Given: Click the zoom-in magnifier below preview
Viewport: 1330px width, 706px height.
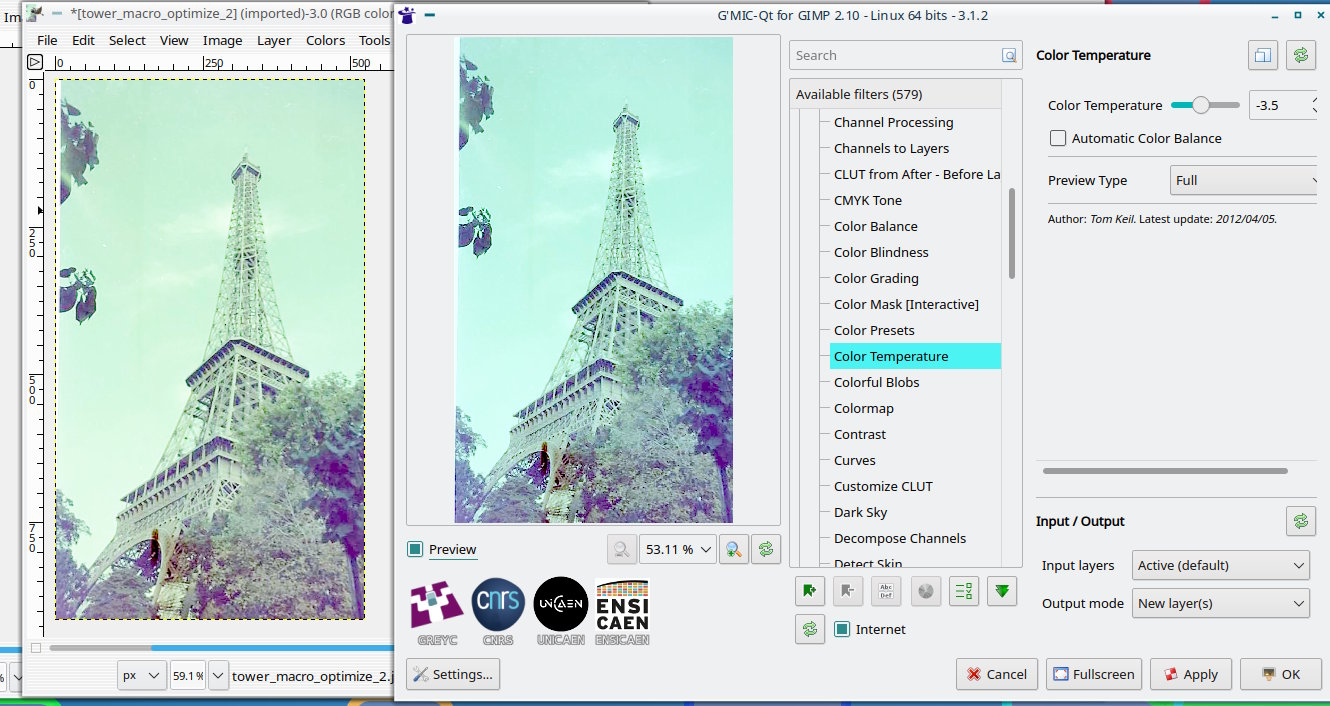Looking at the screenshot, I should click(x=733, y=549).
